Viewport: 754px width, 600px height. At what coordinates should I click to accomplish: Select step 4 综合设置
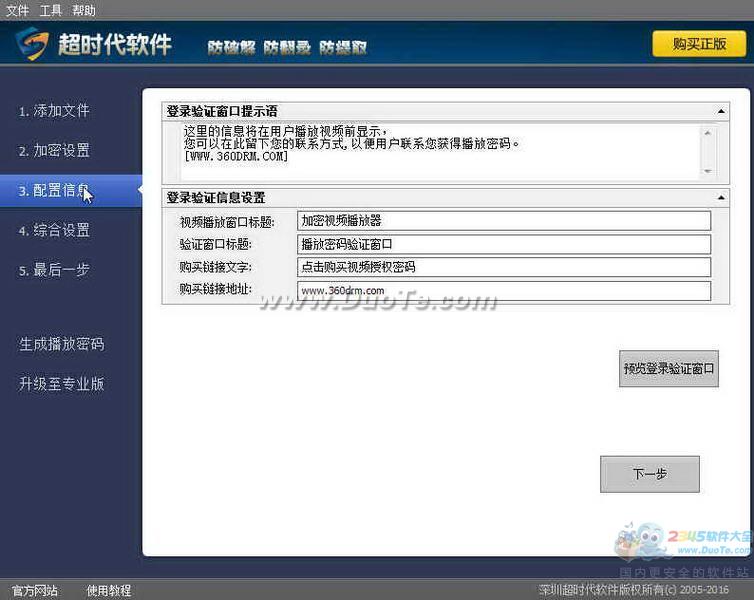coord(54,231)
